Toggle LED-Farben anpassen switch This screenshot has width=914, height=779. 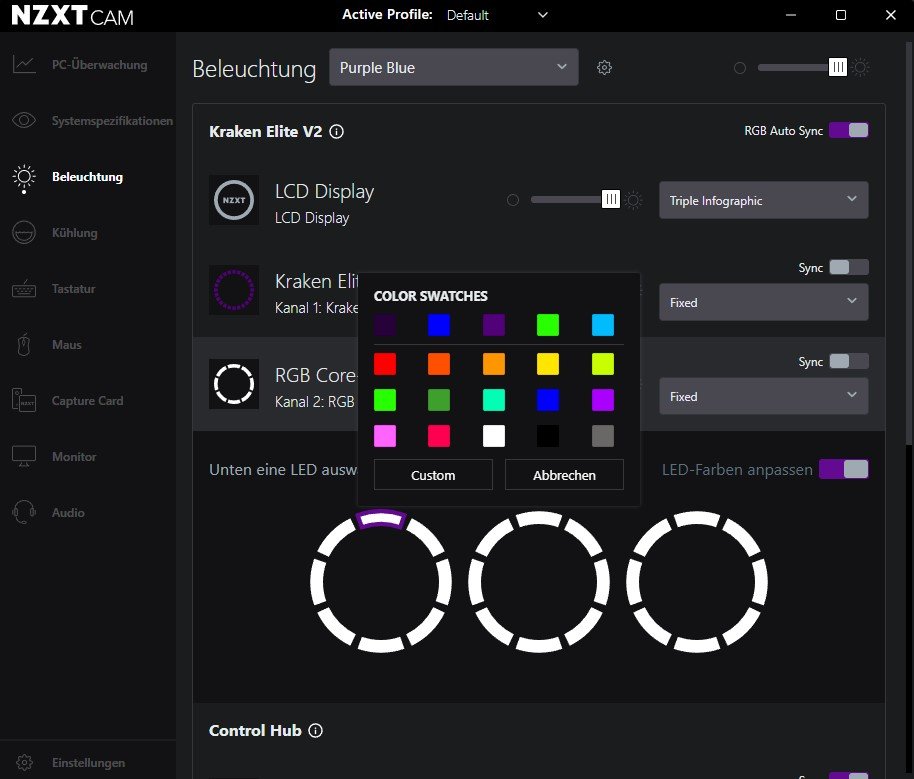click(843, 469)
